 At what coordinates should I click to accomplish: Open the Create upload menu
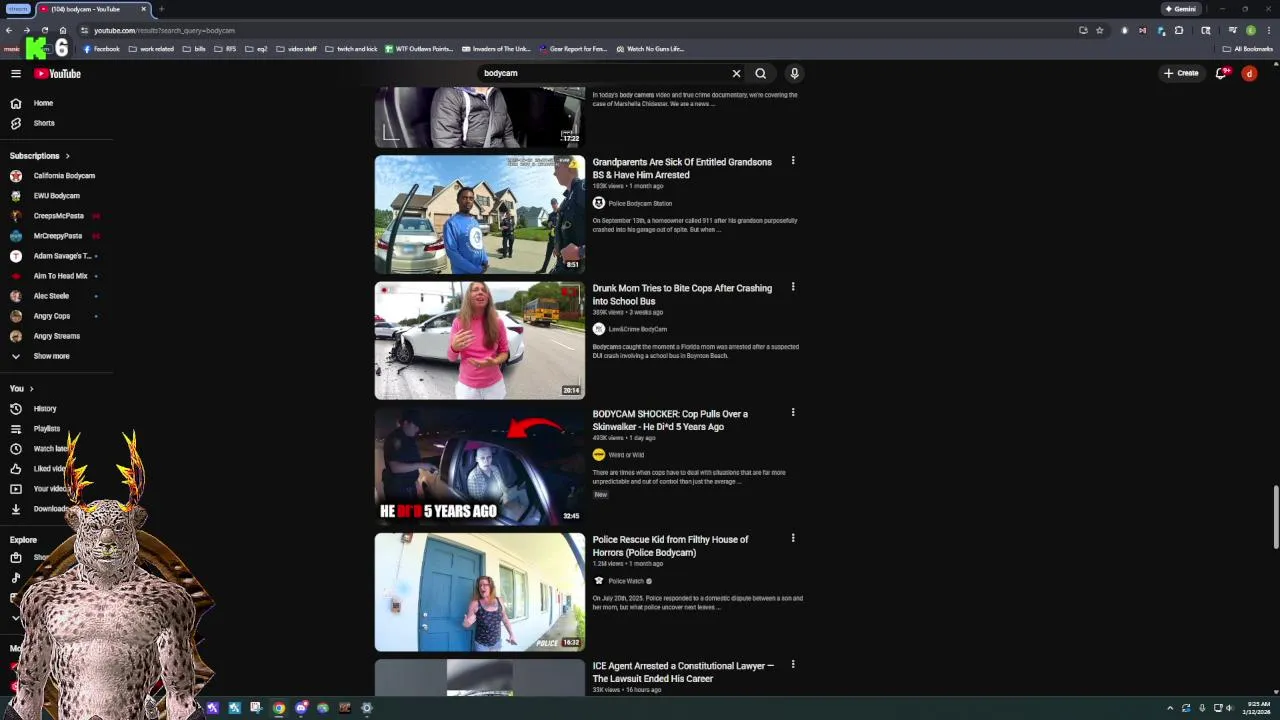coord(1181,73)
